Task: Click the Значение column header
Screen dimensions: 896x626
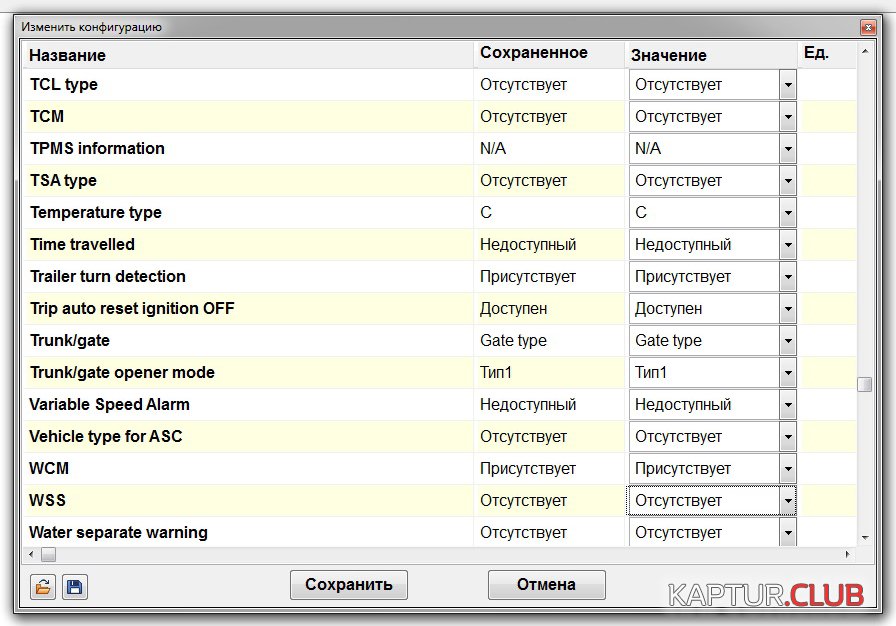Action: point(668,55)
